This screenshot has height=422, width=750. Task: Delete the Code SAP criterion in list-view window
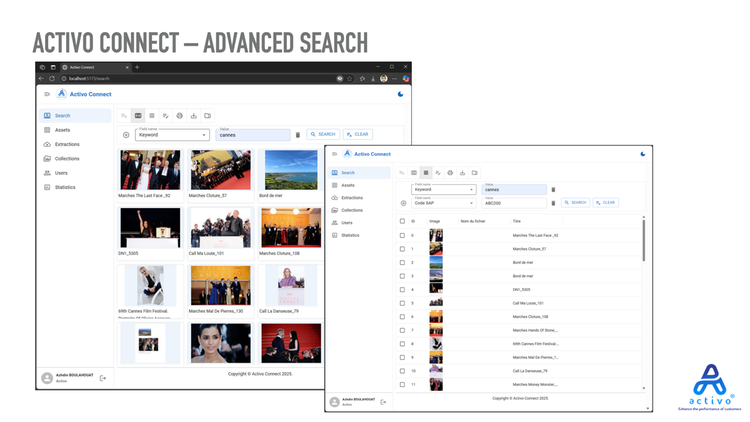pyautogui.click(x=553, y=203)
